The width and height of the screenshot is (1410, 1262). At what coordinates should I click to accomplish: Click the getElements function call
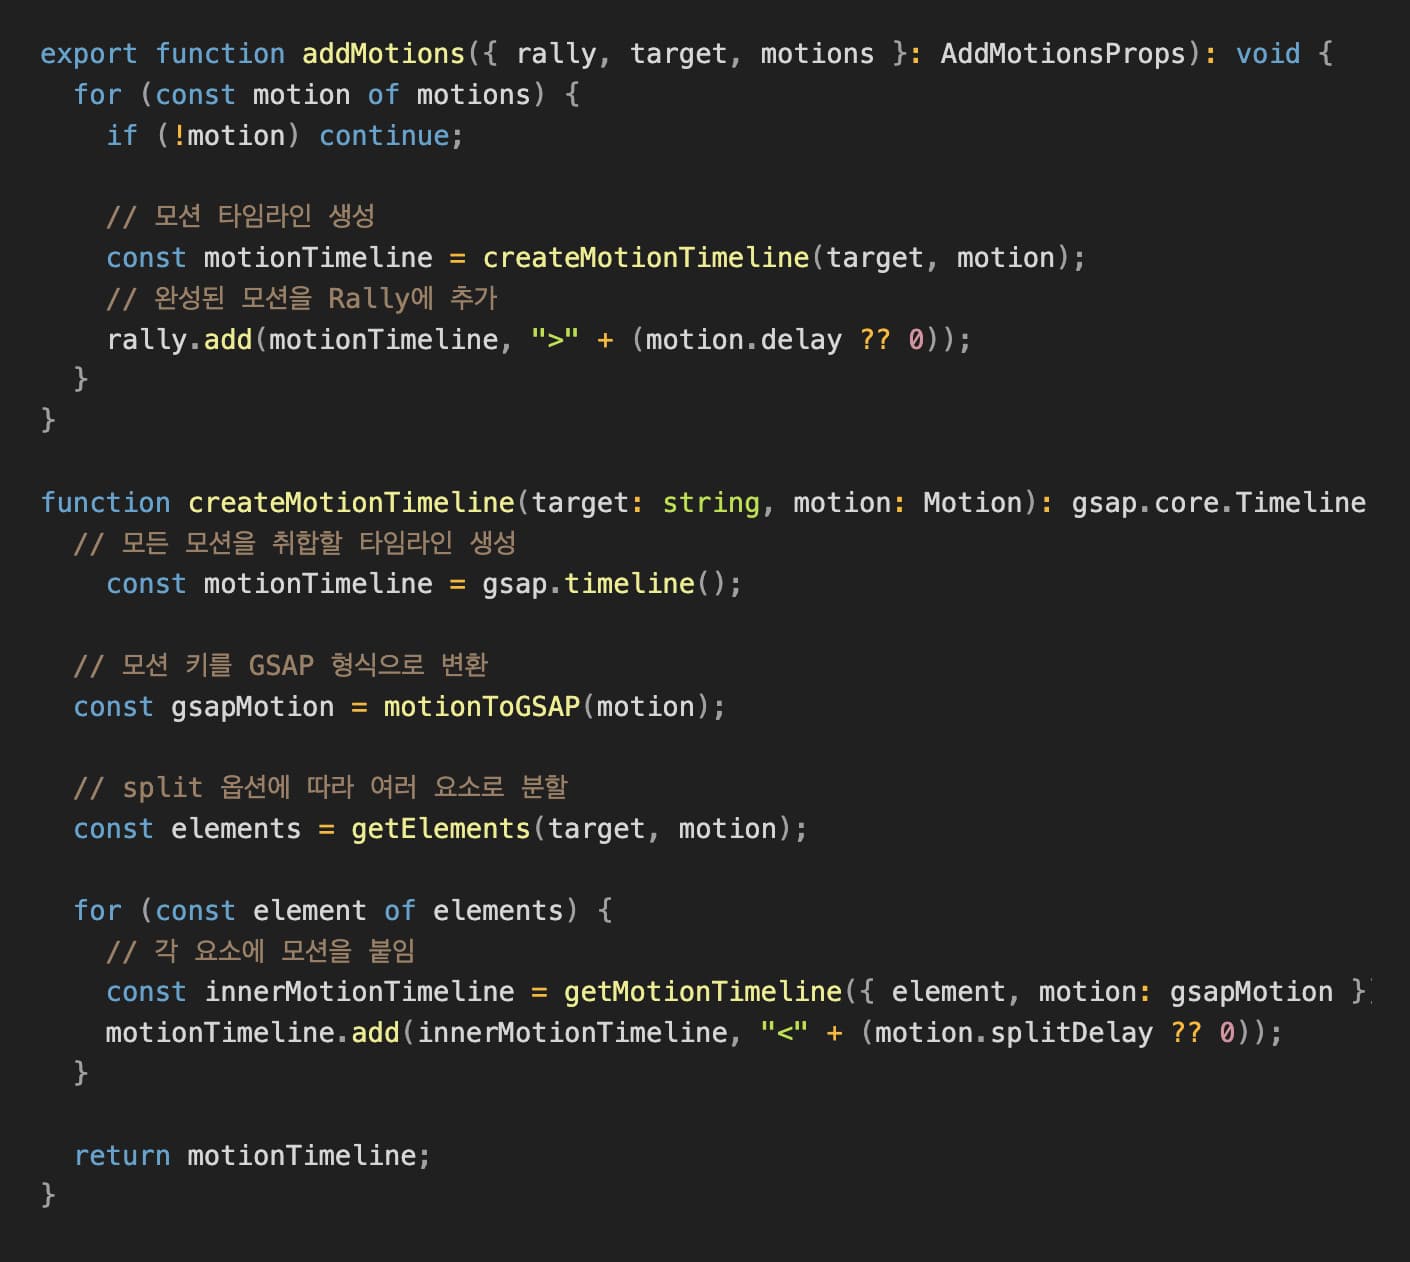(440, 829)
